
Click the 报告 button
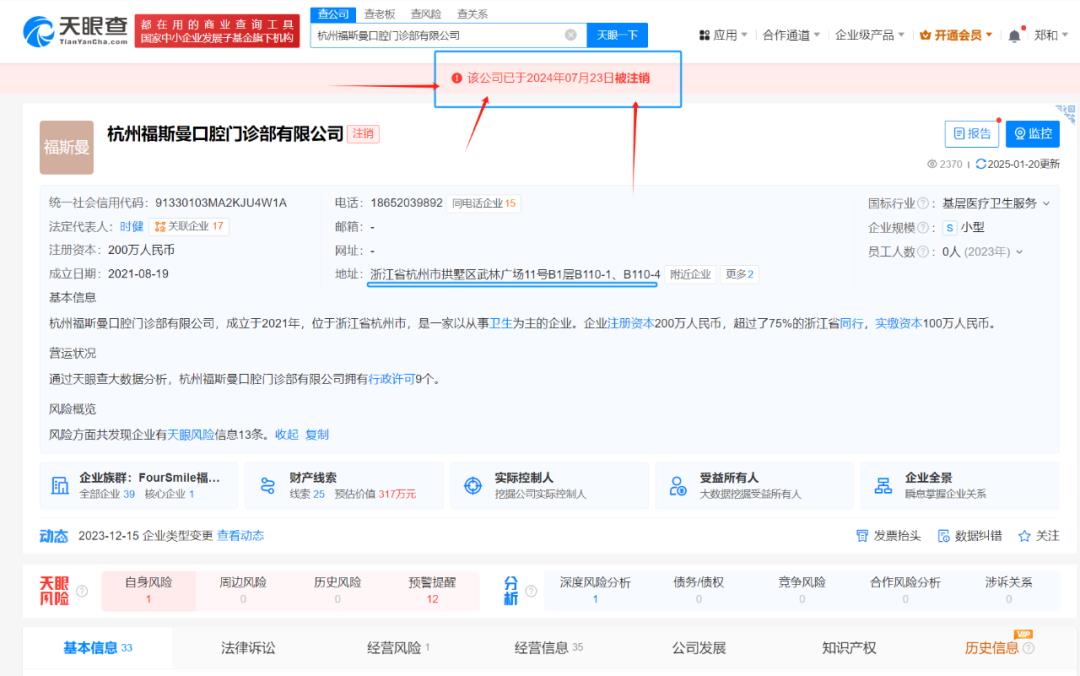(972, 134)
